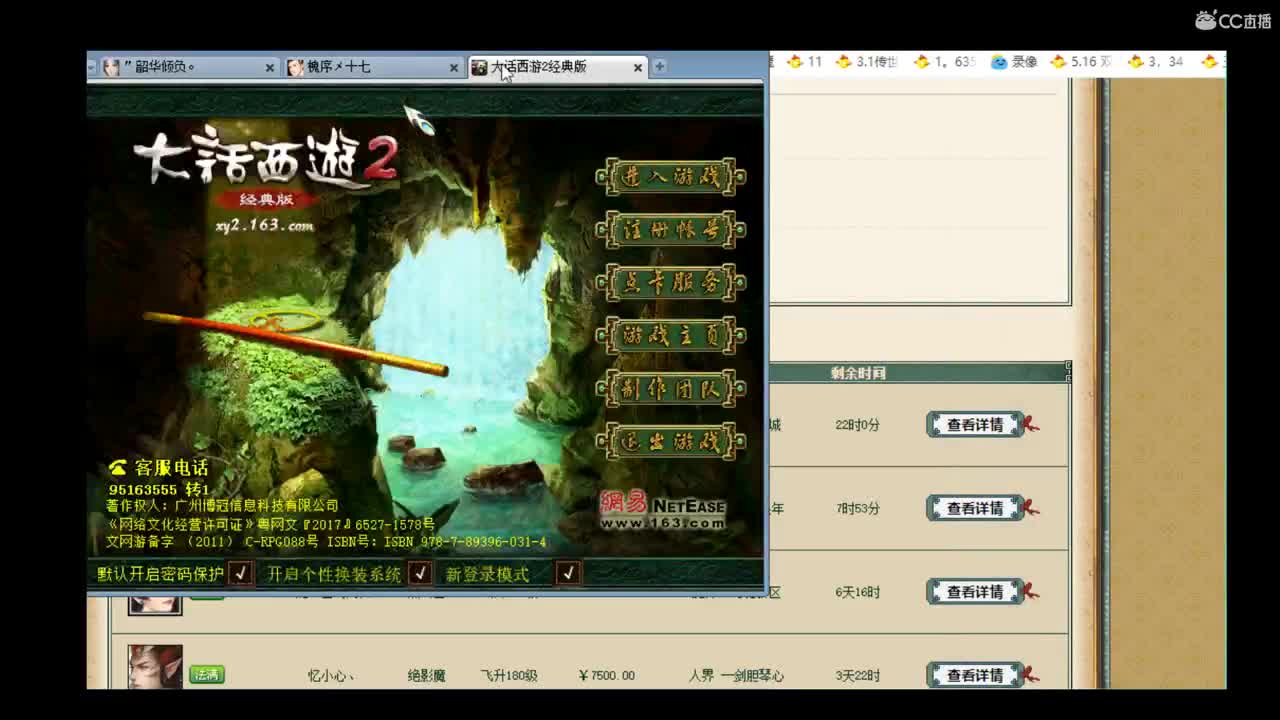The width and height of the screenshot is (1280, 720).
Task: Select the 点卡服务 button
Action: click(x=671, y=283)
